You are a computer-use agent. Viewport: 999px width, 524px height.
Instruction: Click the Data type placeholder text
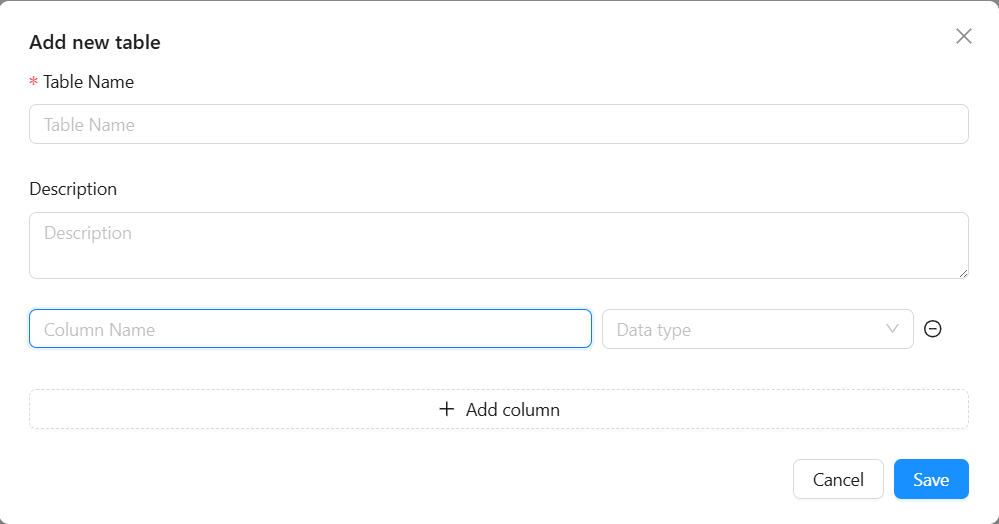pyautogui.click(x=654, y=330)
